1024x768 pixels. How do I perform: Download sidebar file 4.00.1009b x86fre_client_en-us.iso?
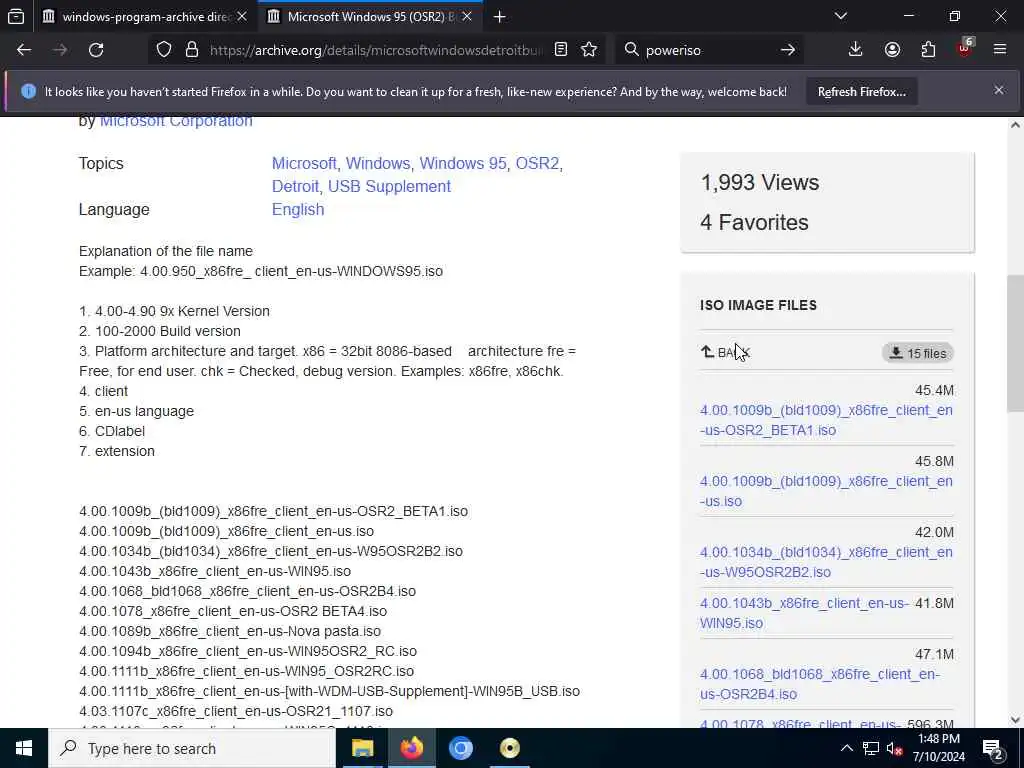point(825,491)
